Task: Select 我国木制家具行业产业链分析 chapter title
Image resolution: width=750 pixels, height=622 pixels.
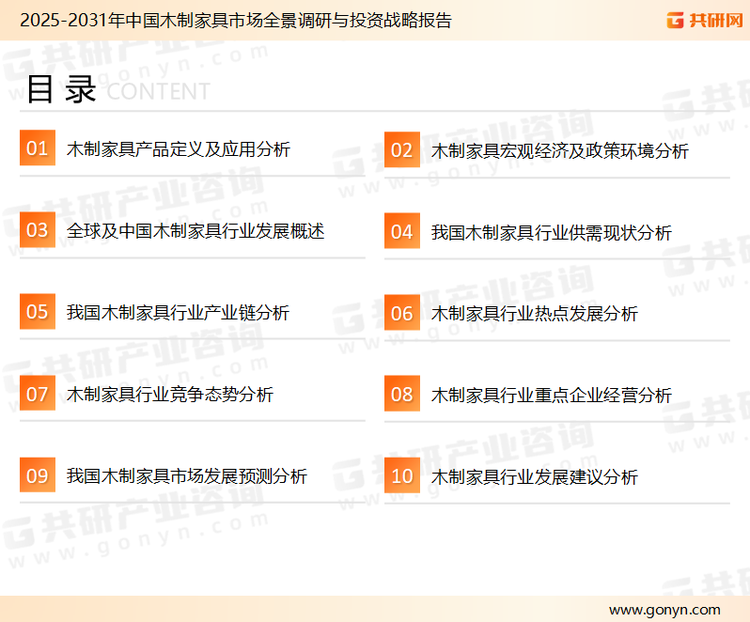Action: [178, 313]
